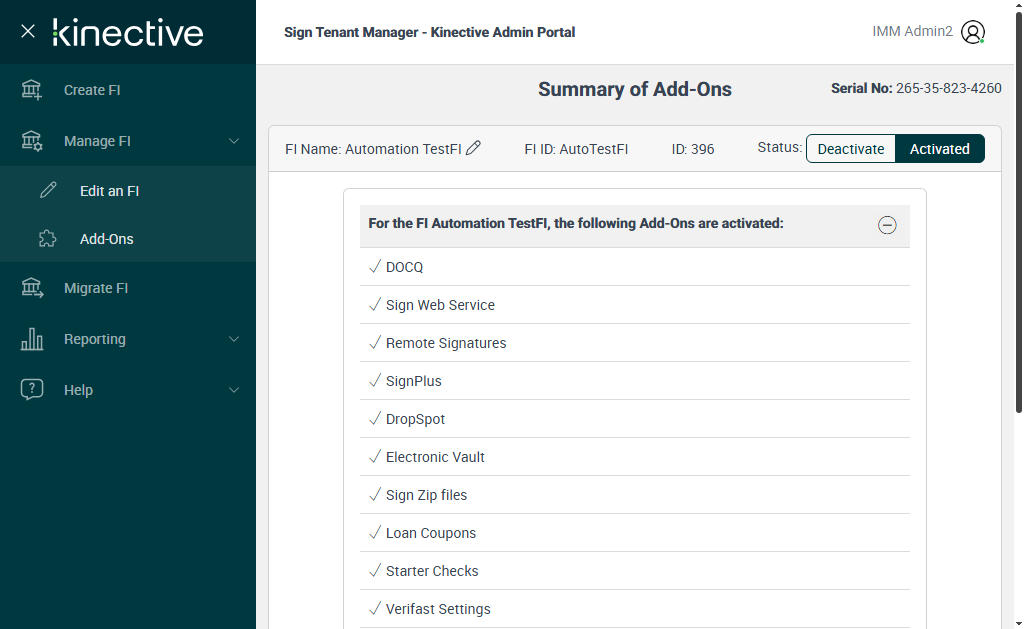Set status to Activated
1024x629 pixels.
click(x=939, y=149)
